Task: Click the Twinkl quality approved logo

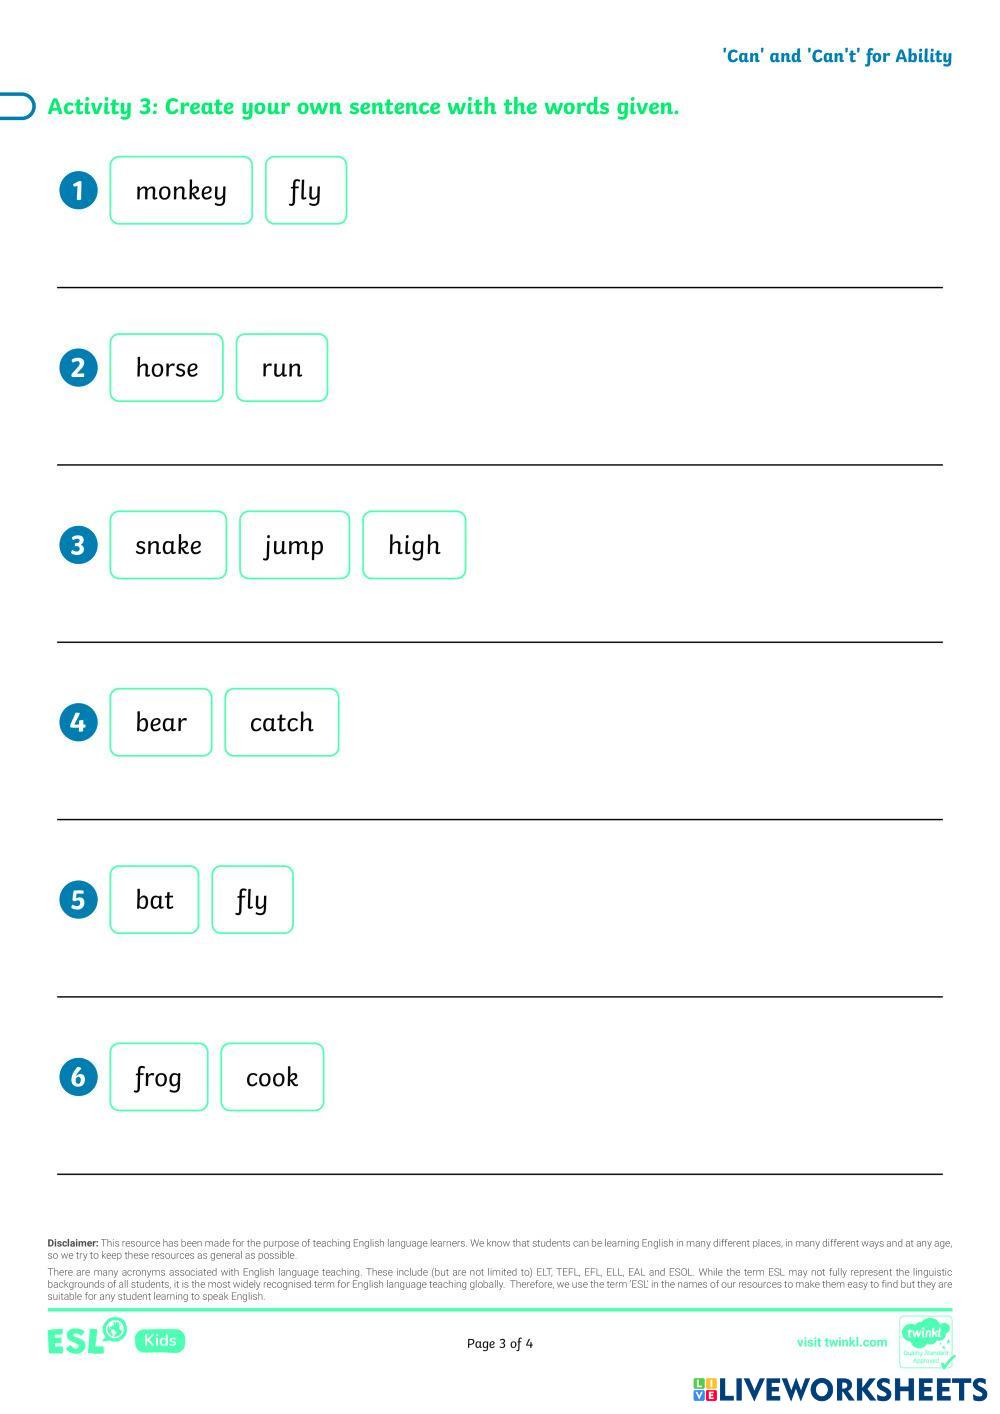Action: (926, 1342)
